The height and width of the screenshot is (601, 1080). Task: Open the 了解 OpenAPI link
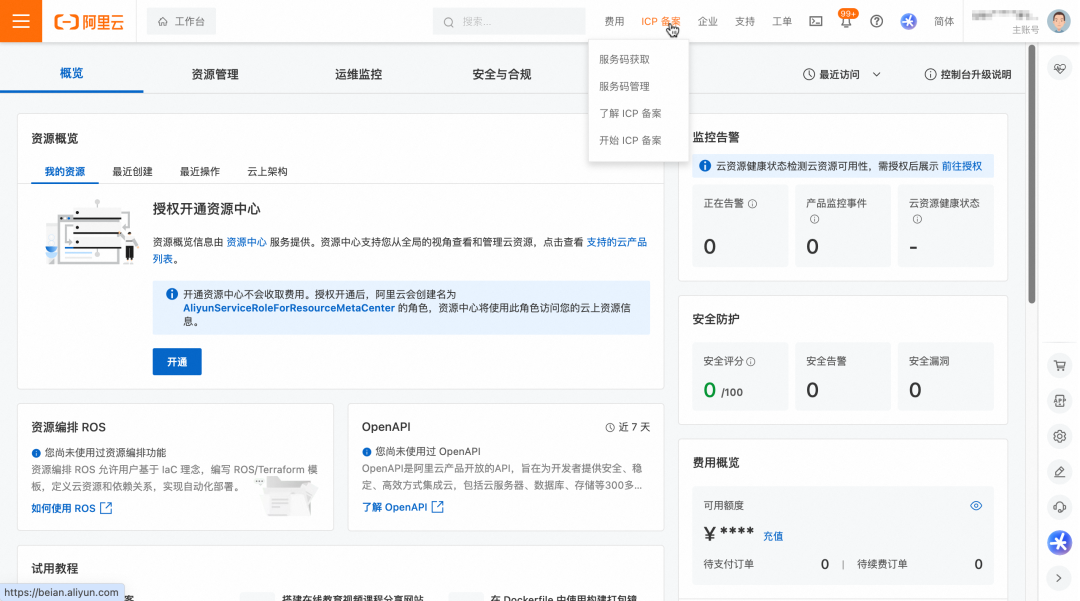(x=402, y=507)
